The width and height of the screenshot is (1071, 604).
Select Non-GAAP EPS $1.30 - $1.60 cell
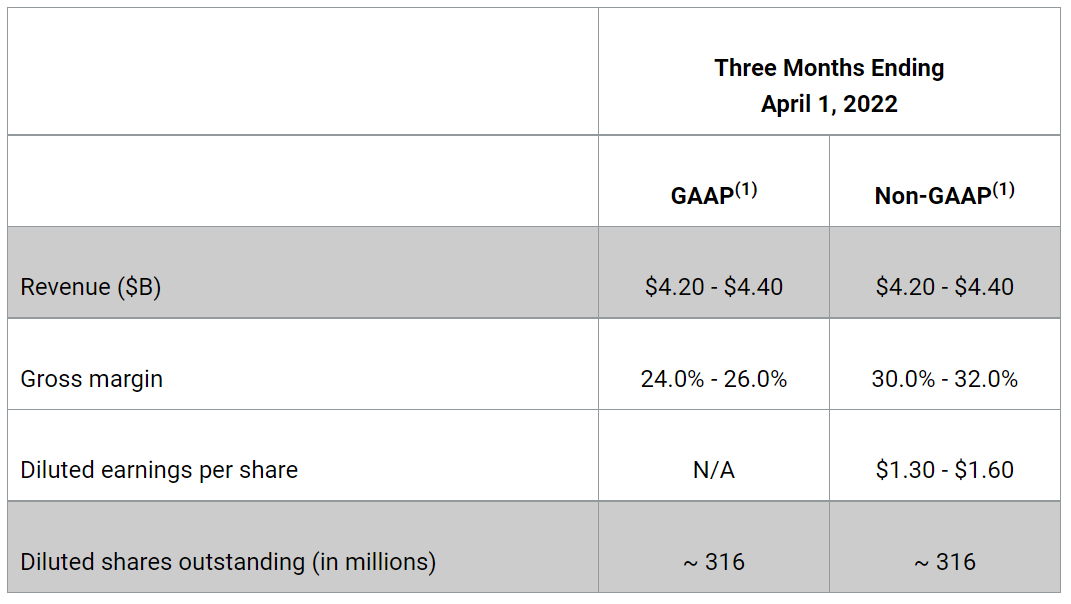point(945,470)
